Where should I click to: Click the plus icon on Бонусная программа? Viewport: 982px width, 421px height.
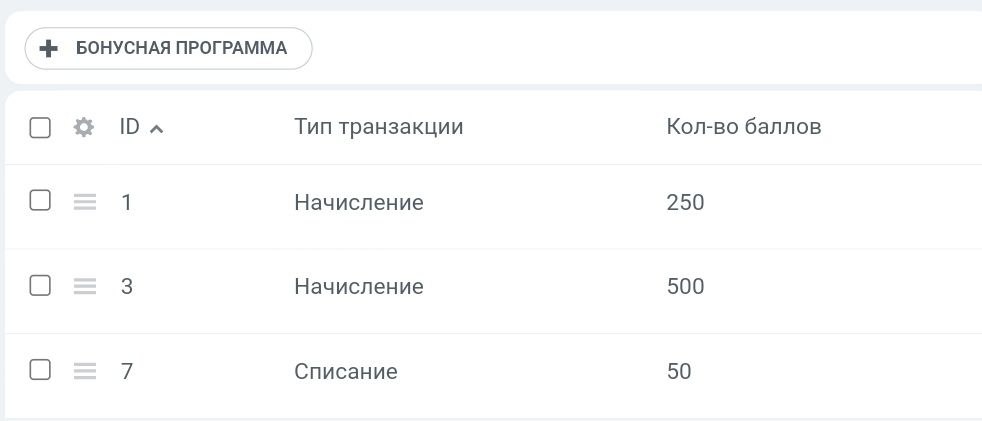tap(48, 48)
